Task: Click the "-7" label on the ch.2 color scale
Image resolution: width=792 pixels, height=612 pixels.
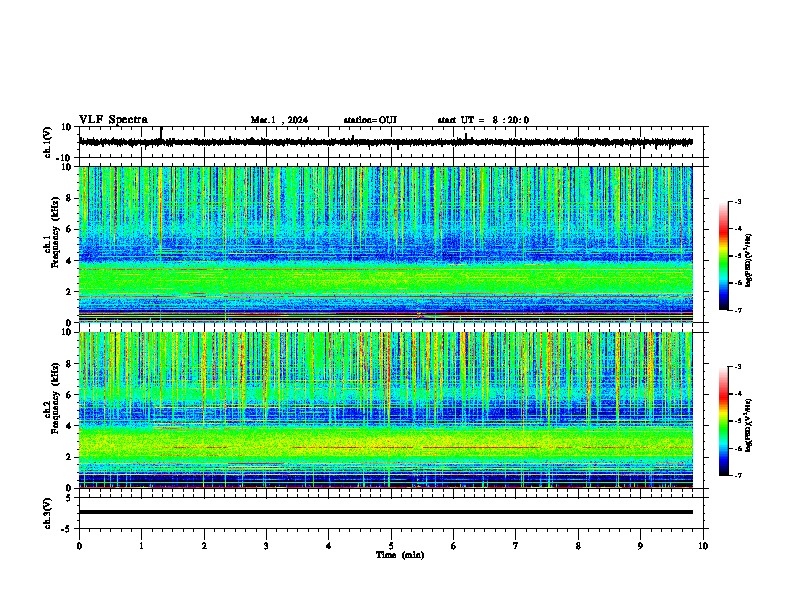Action: (737, 476)
